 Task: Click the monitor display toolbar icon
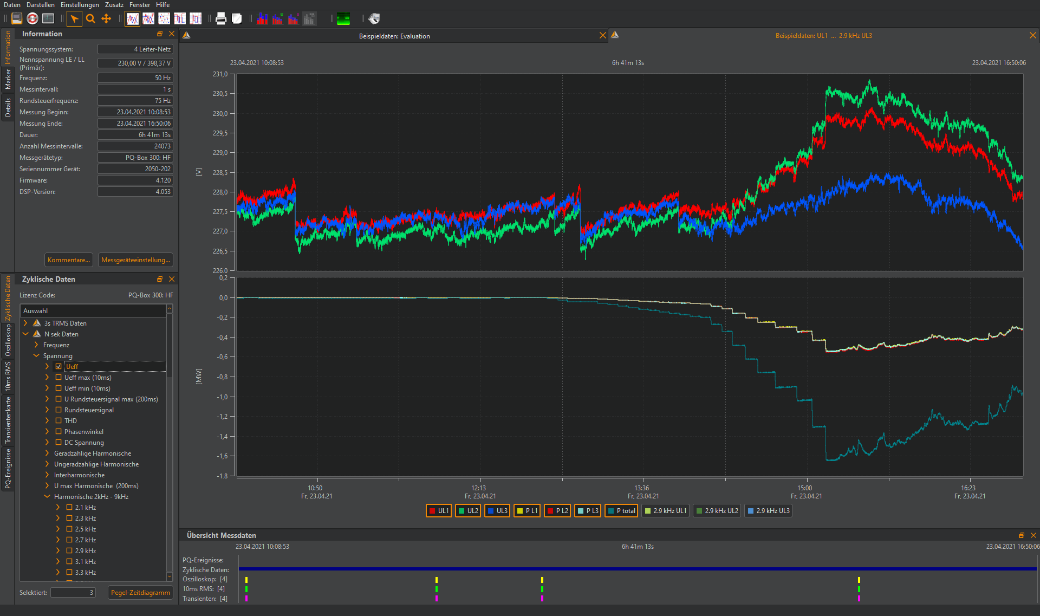[48, 19]
